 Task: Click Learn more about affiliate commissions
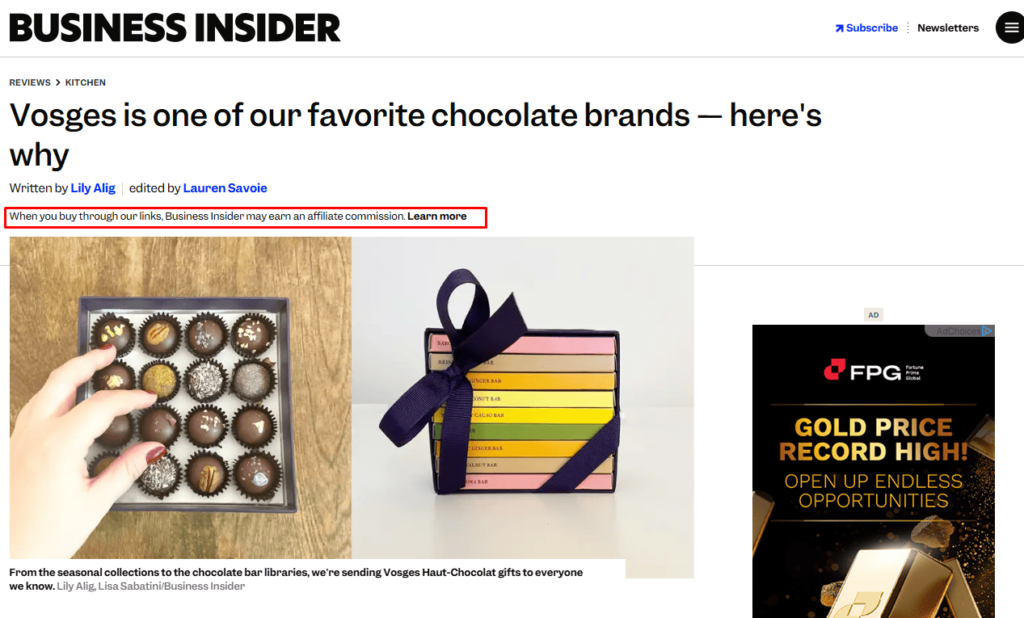coord(436,216)
